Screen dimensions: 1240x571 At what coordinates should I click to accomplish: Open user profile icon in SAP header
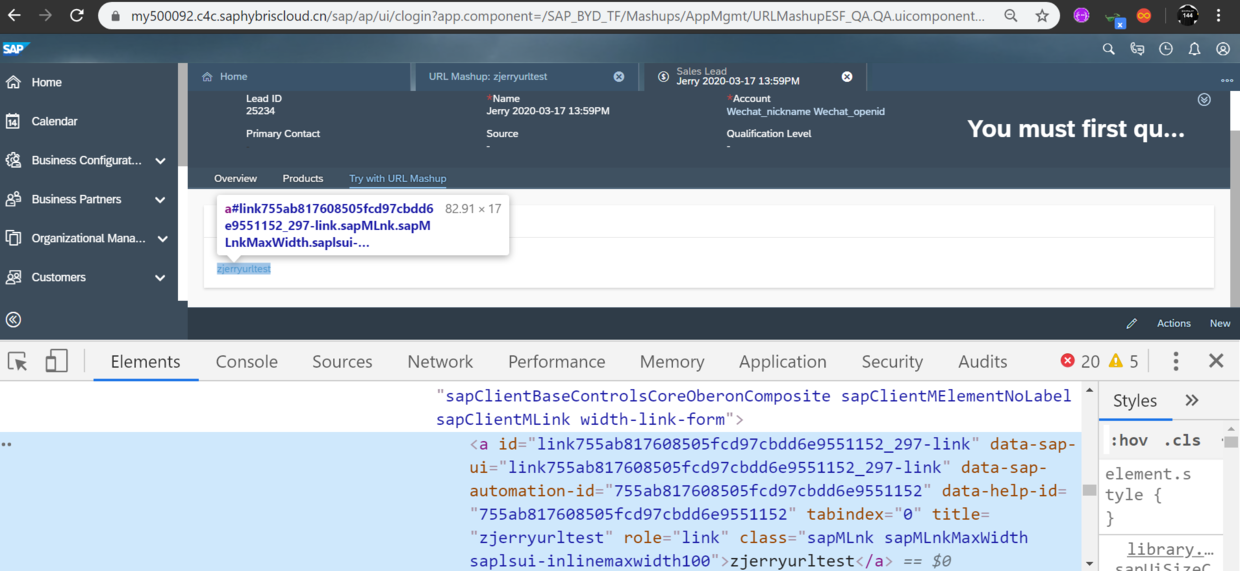click(1223, 49)
